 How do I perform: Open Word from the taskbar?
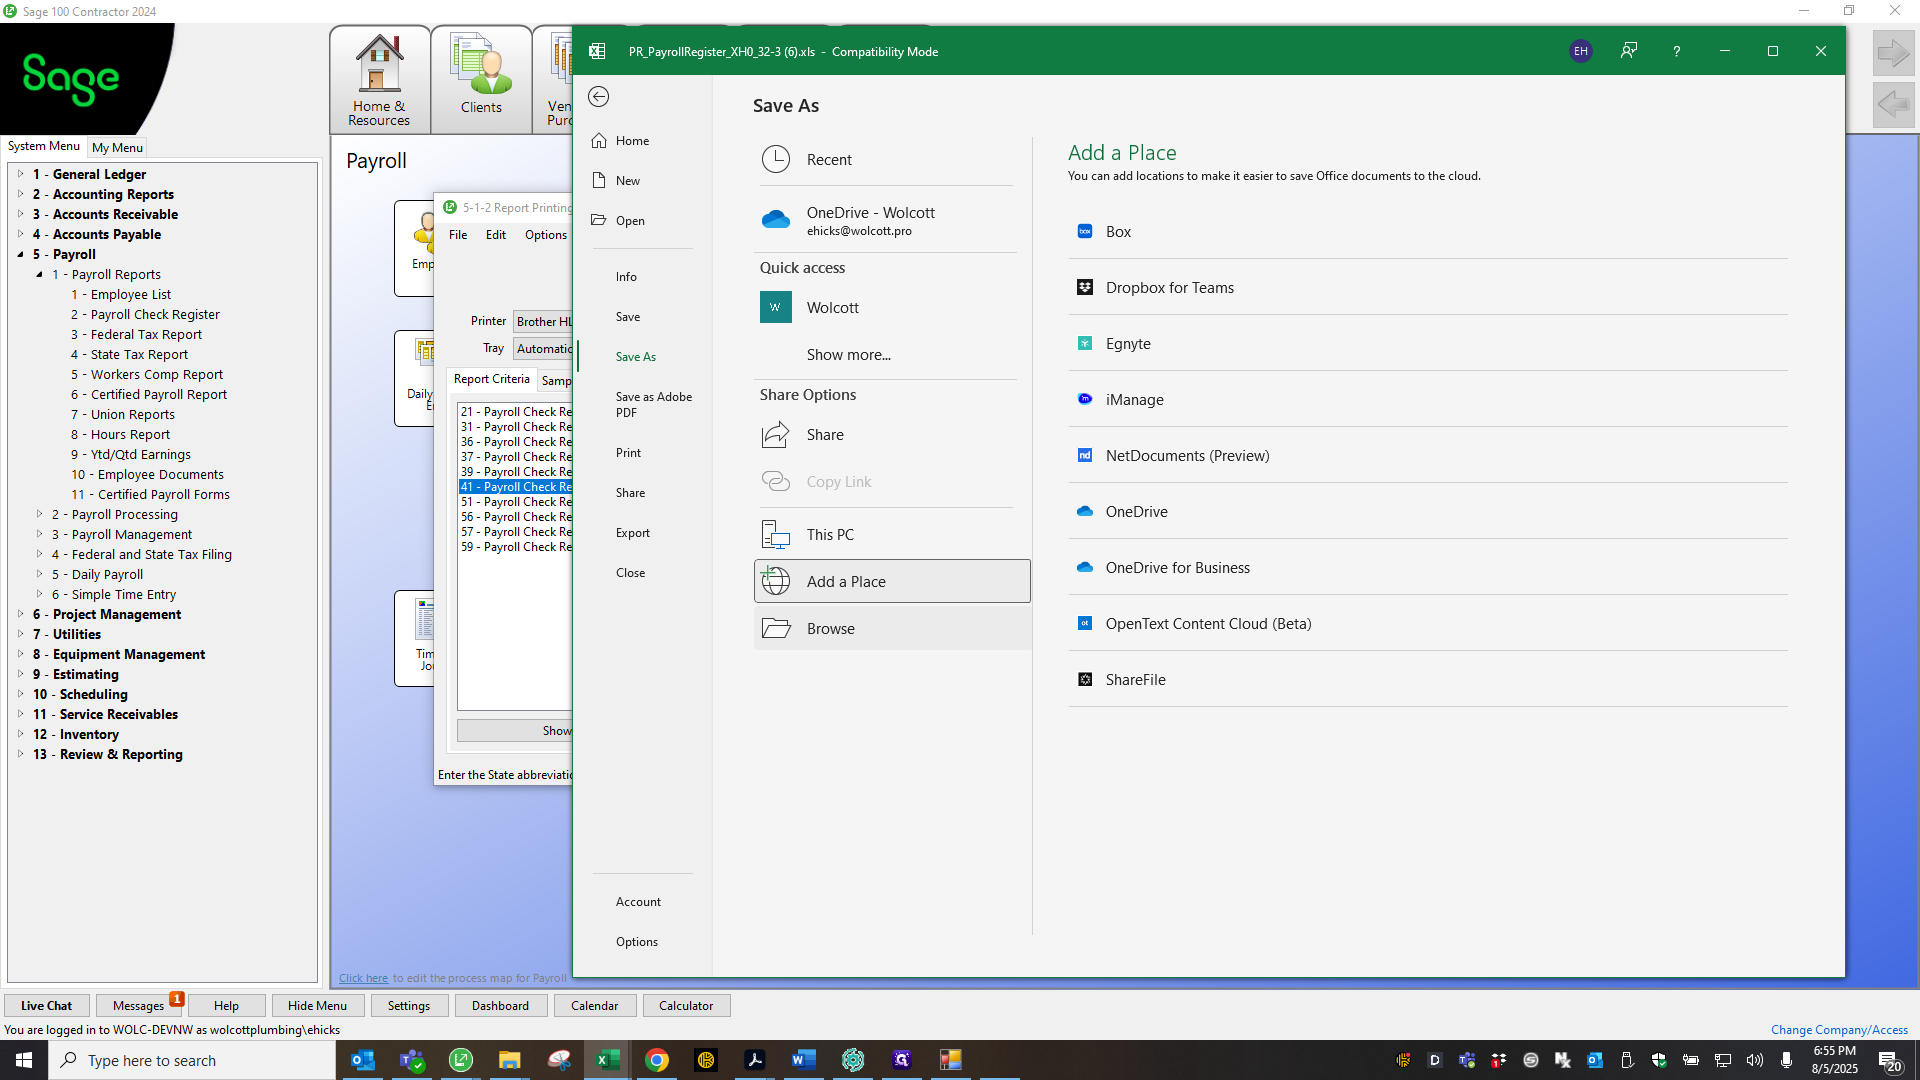804,1060
